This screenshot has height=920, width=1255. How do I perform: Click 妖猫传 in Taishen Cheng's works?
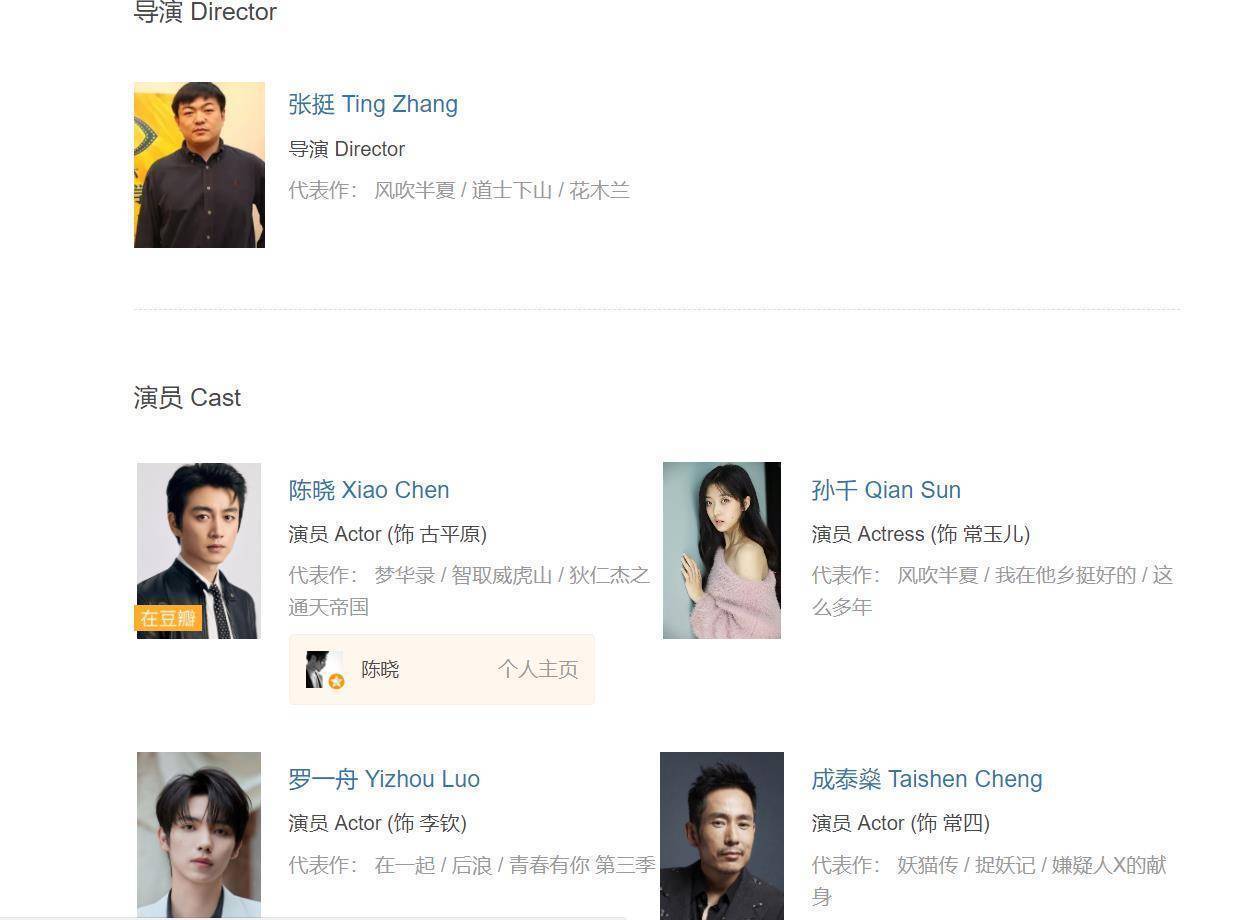pos(927,865)
